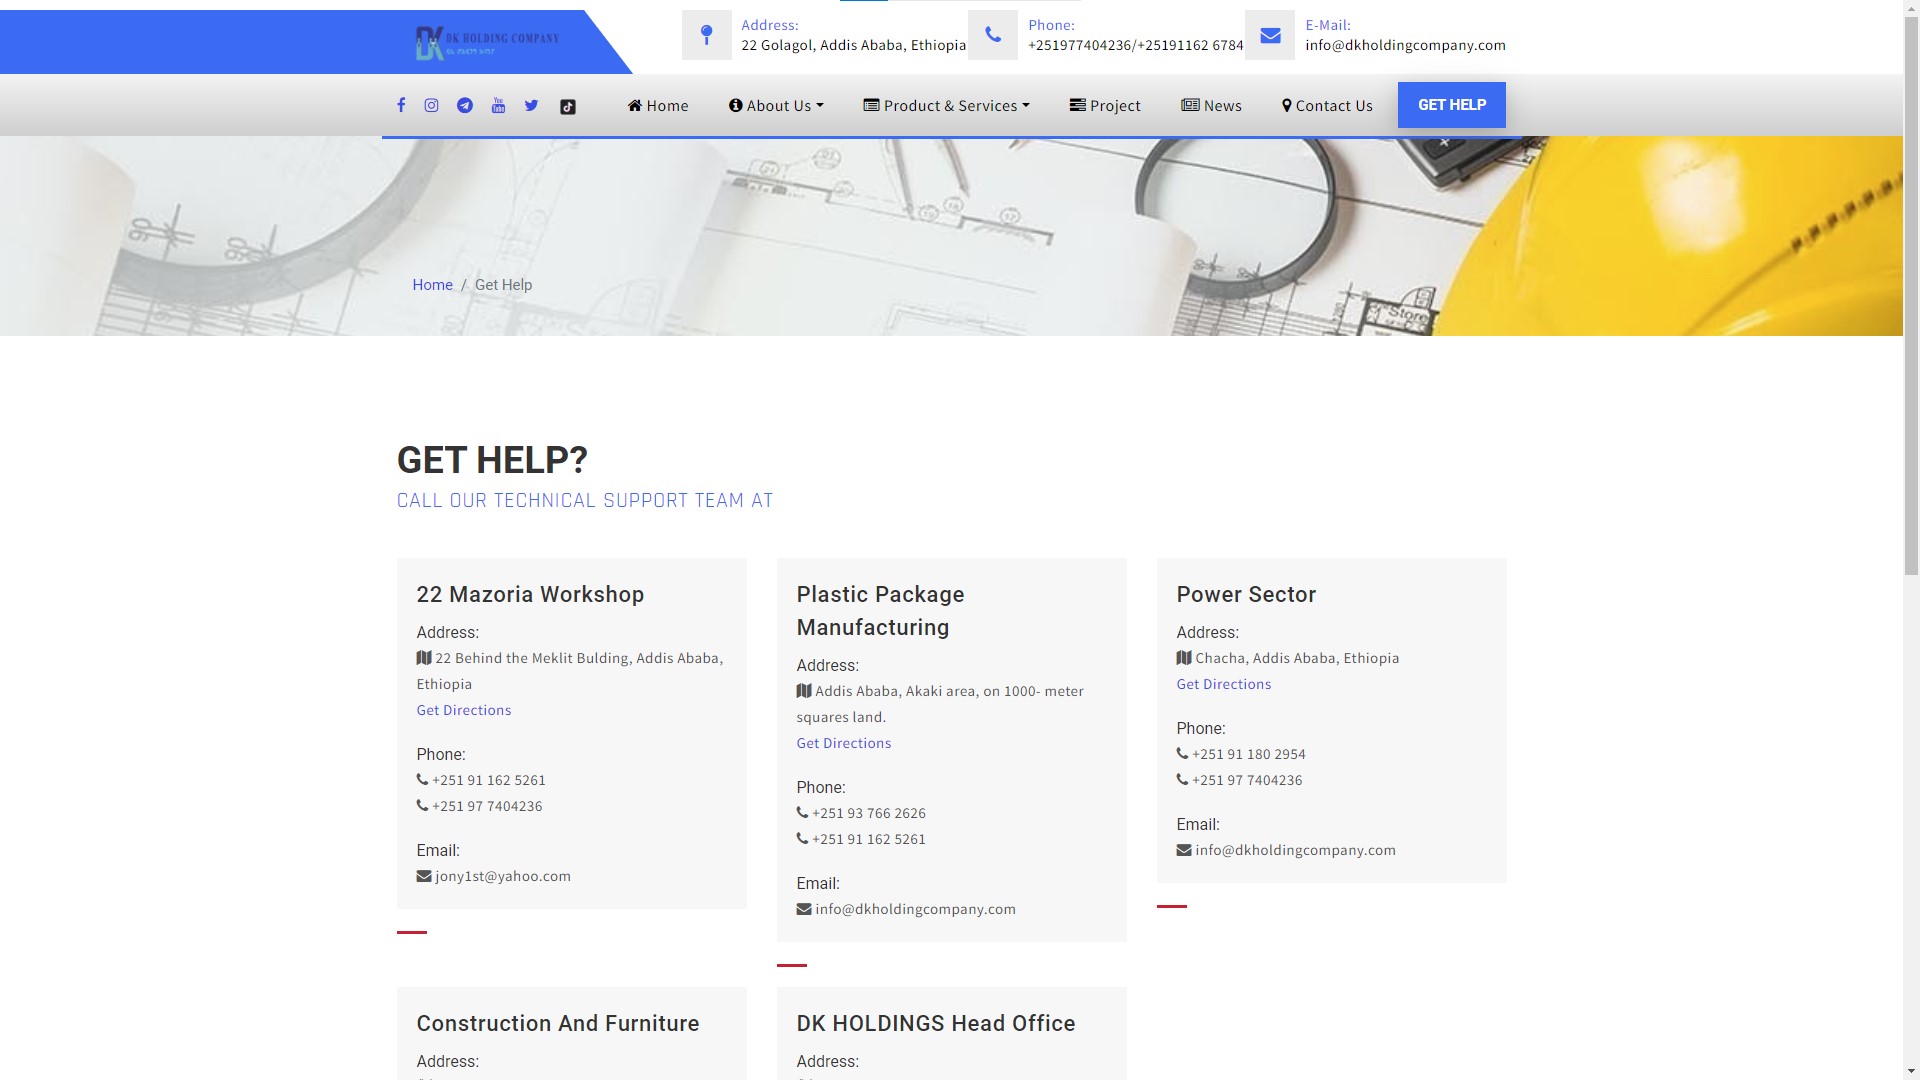The height and width of the screenshot is (1080, 1920).
Task: Open the YouTube social icon
Action: [498, 105]
